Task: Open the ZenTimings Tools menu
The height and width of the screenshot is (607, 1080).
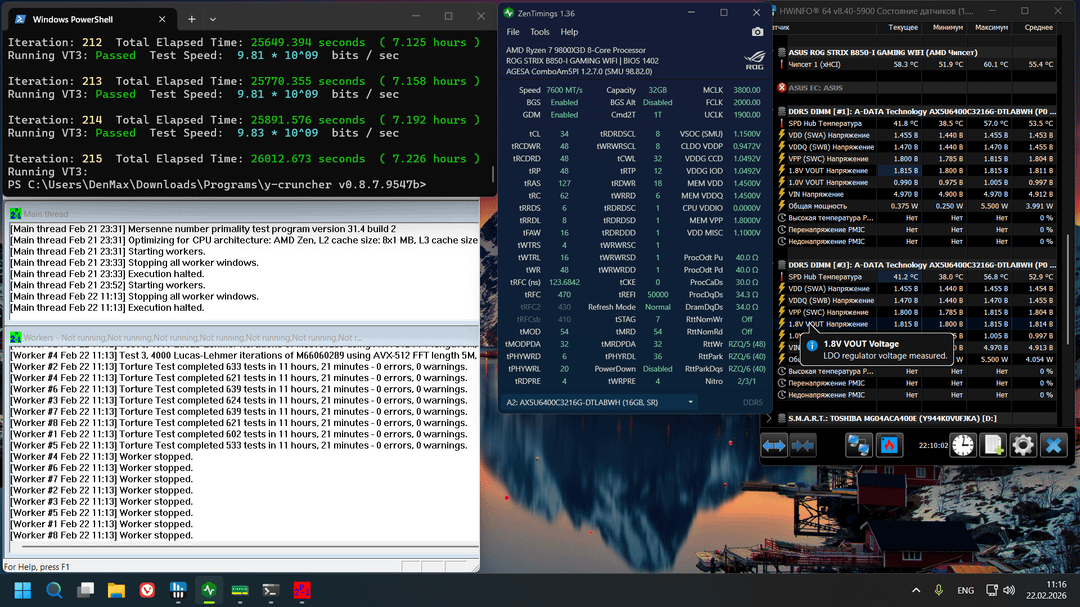Action: coord(539,32)
